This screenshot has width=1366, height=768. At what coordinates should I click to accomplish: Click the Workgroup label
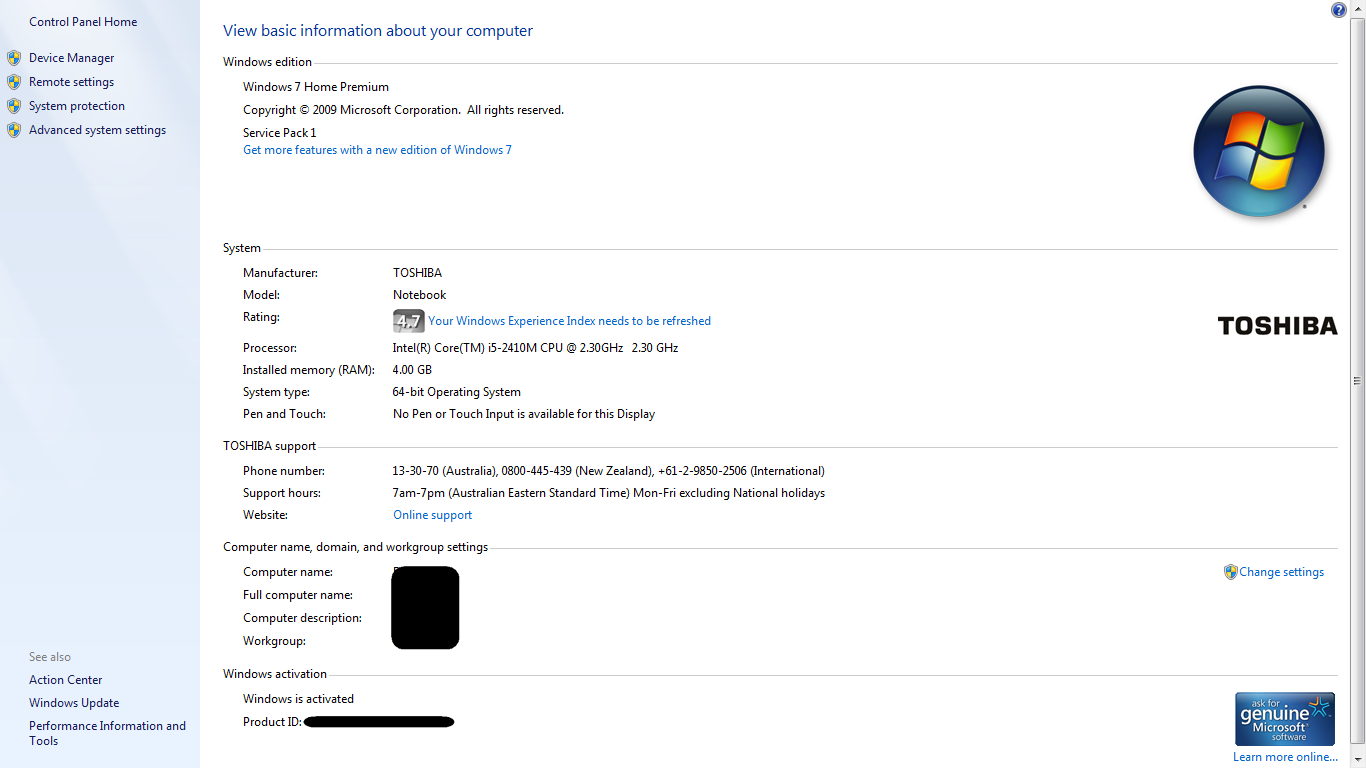pos(274,641)
